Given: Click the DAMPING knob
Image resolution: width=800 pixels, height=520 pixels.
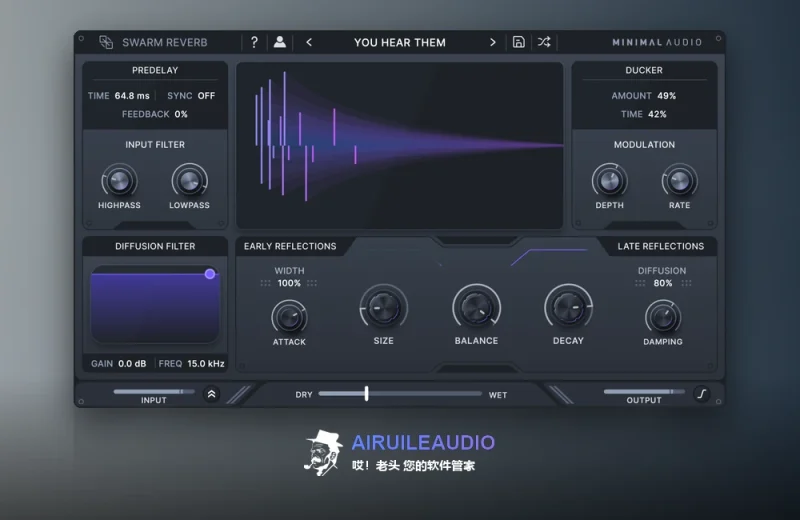Looking at the screenshot, I should click(x=662, y=317).
